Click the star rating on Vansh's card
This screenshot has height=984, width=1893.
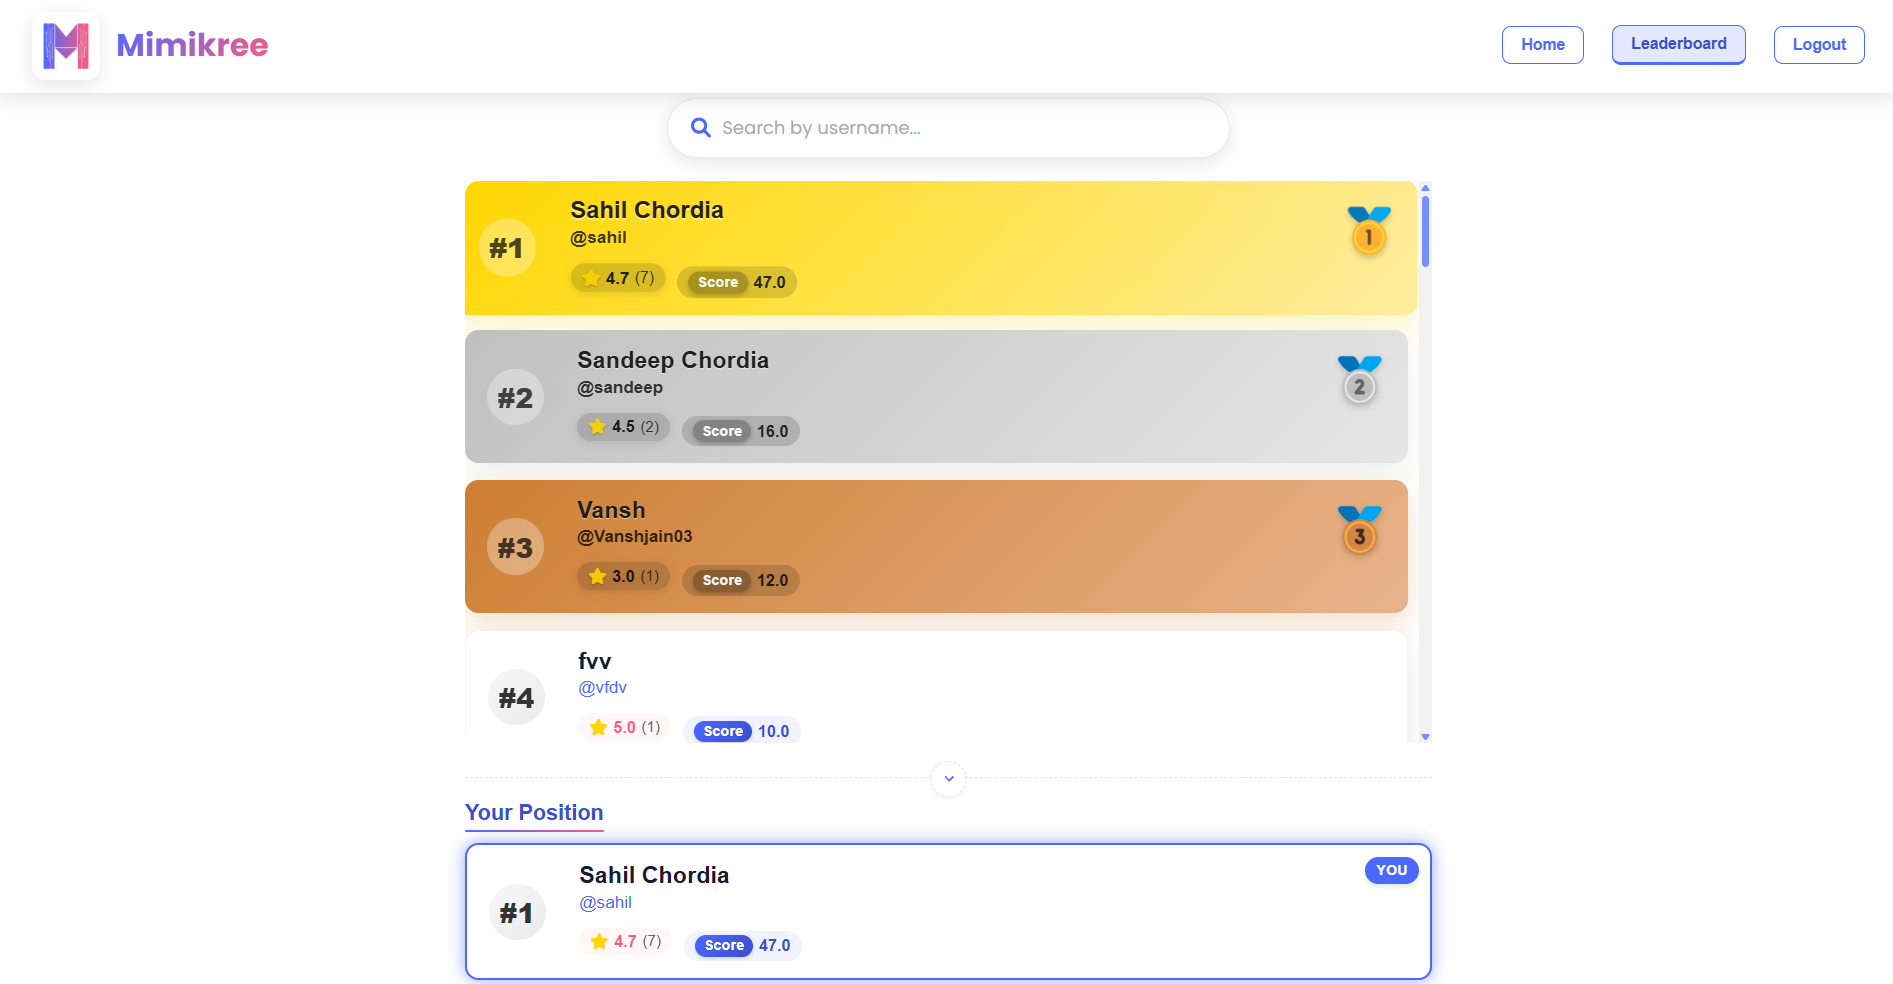tap(623, 576)
